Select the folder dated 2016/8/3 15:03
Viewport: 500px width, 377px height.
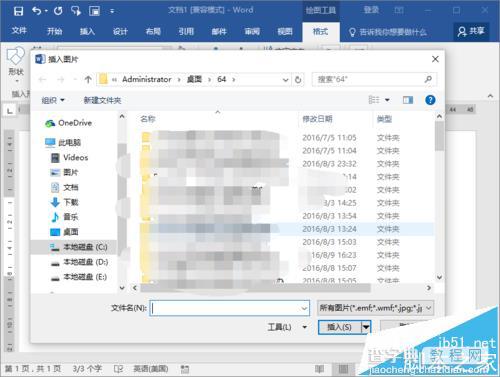tap(287, 242)
